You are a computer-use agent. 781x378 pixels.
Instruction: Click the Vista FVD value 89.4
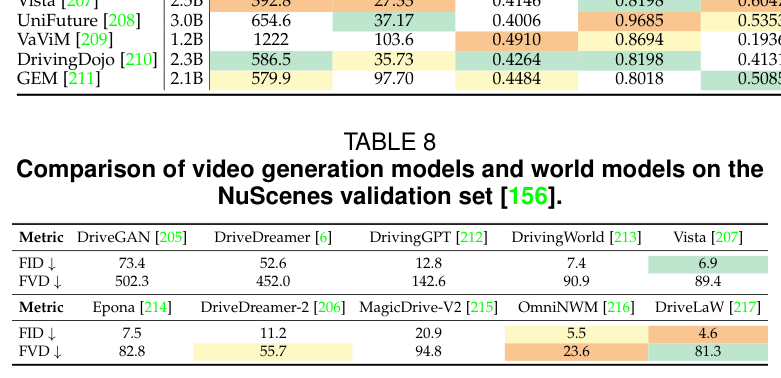(x=707, y=282)
